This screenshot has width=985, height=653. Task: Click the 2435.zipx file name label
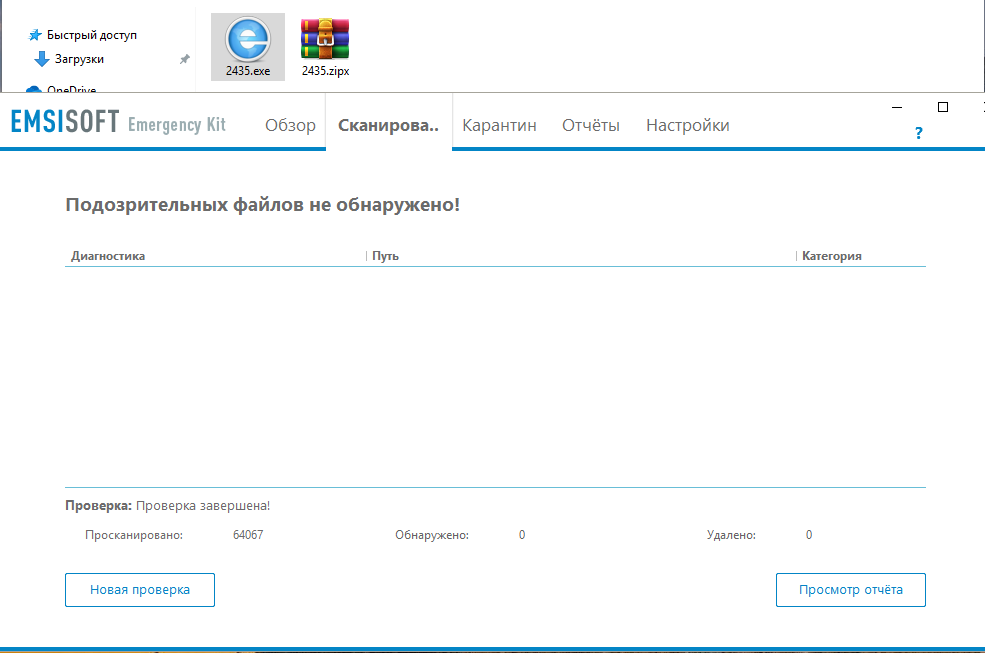(325, 71)
